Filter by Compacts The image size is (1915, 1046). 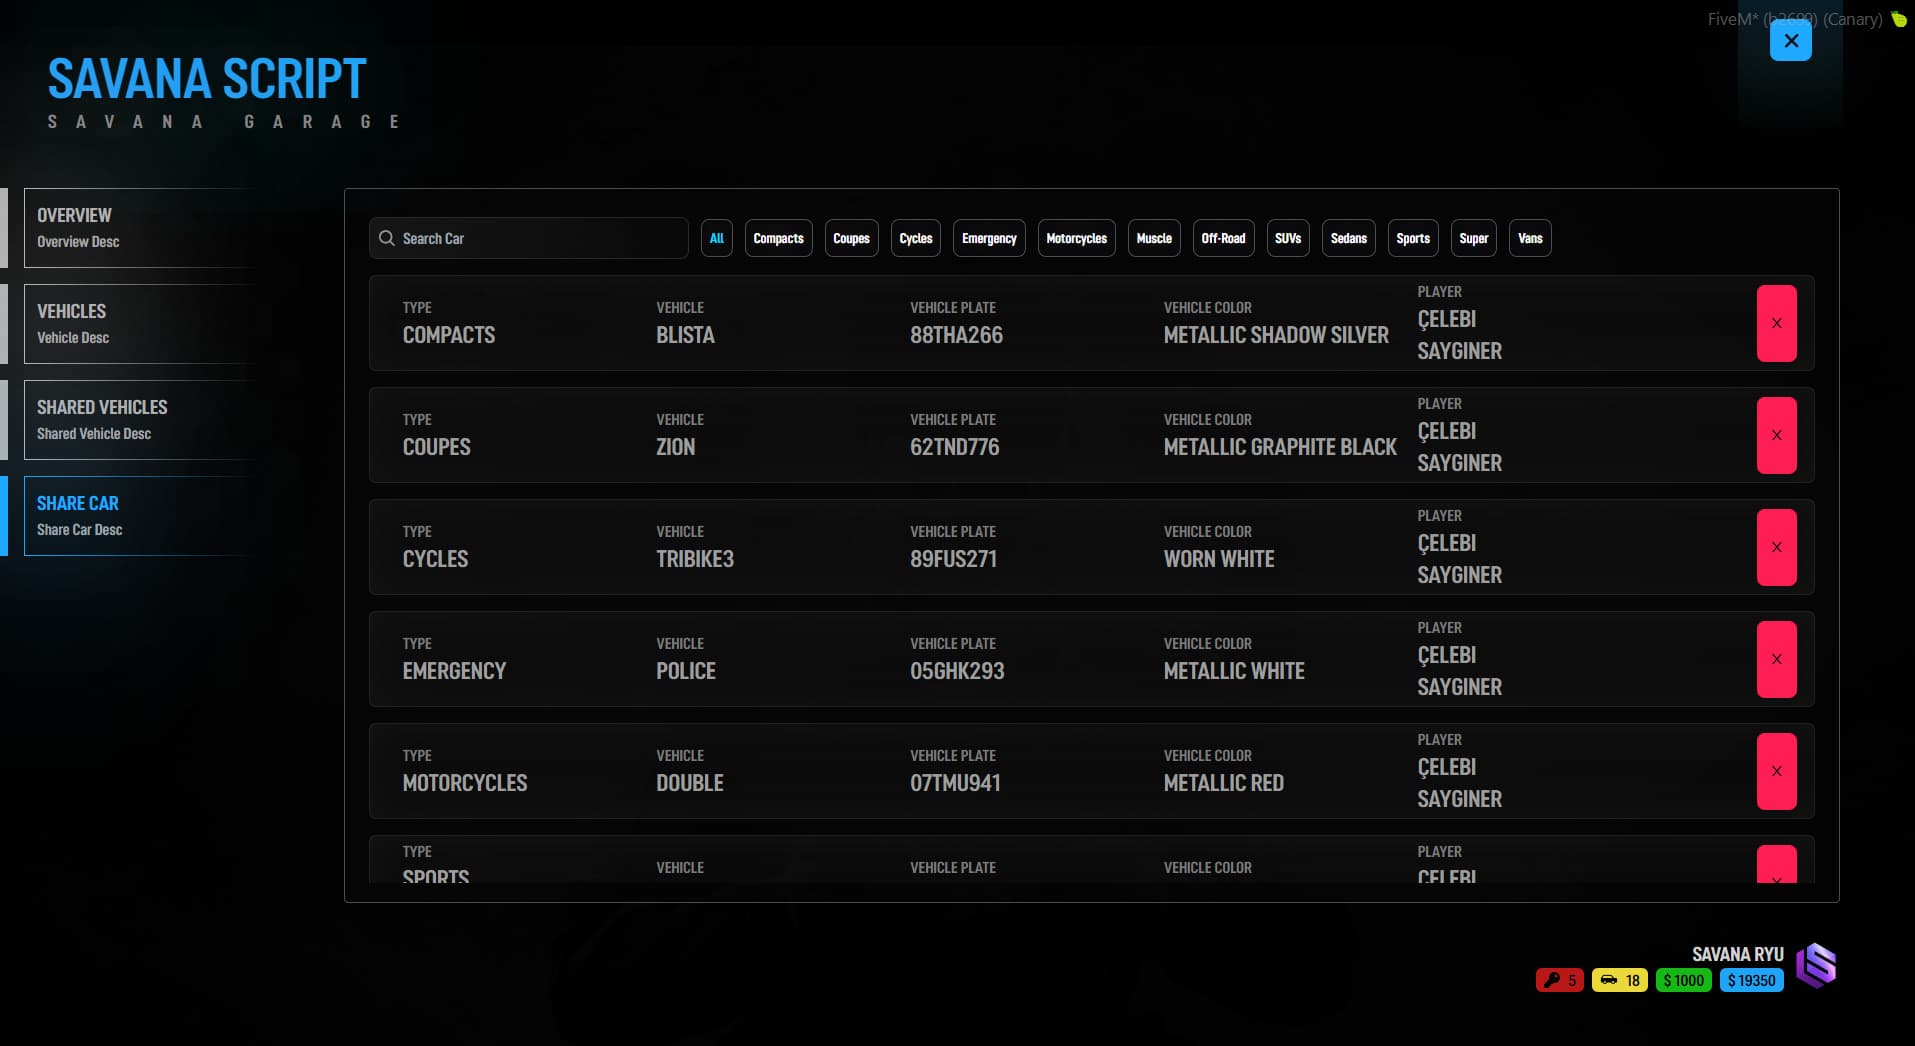778,238
